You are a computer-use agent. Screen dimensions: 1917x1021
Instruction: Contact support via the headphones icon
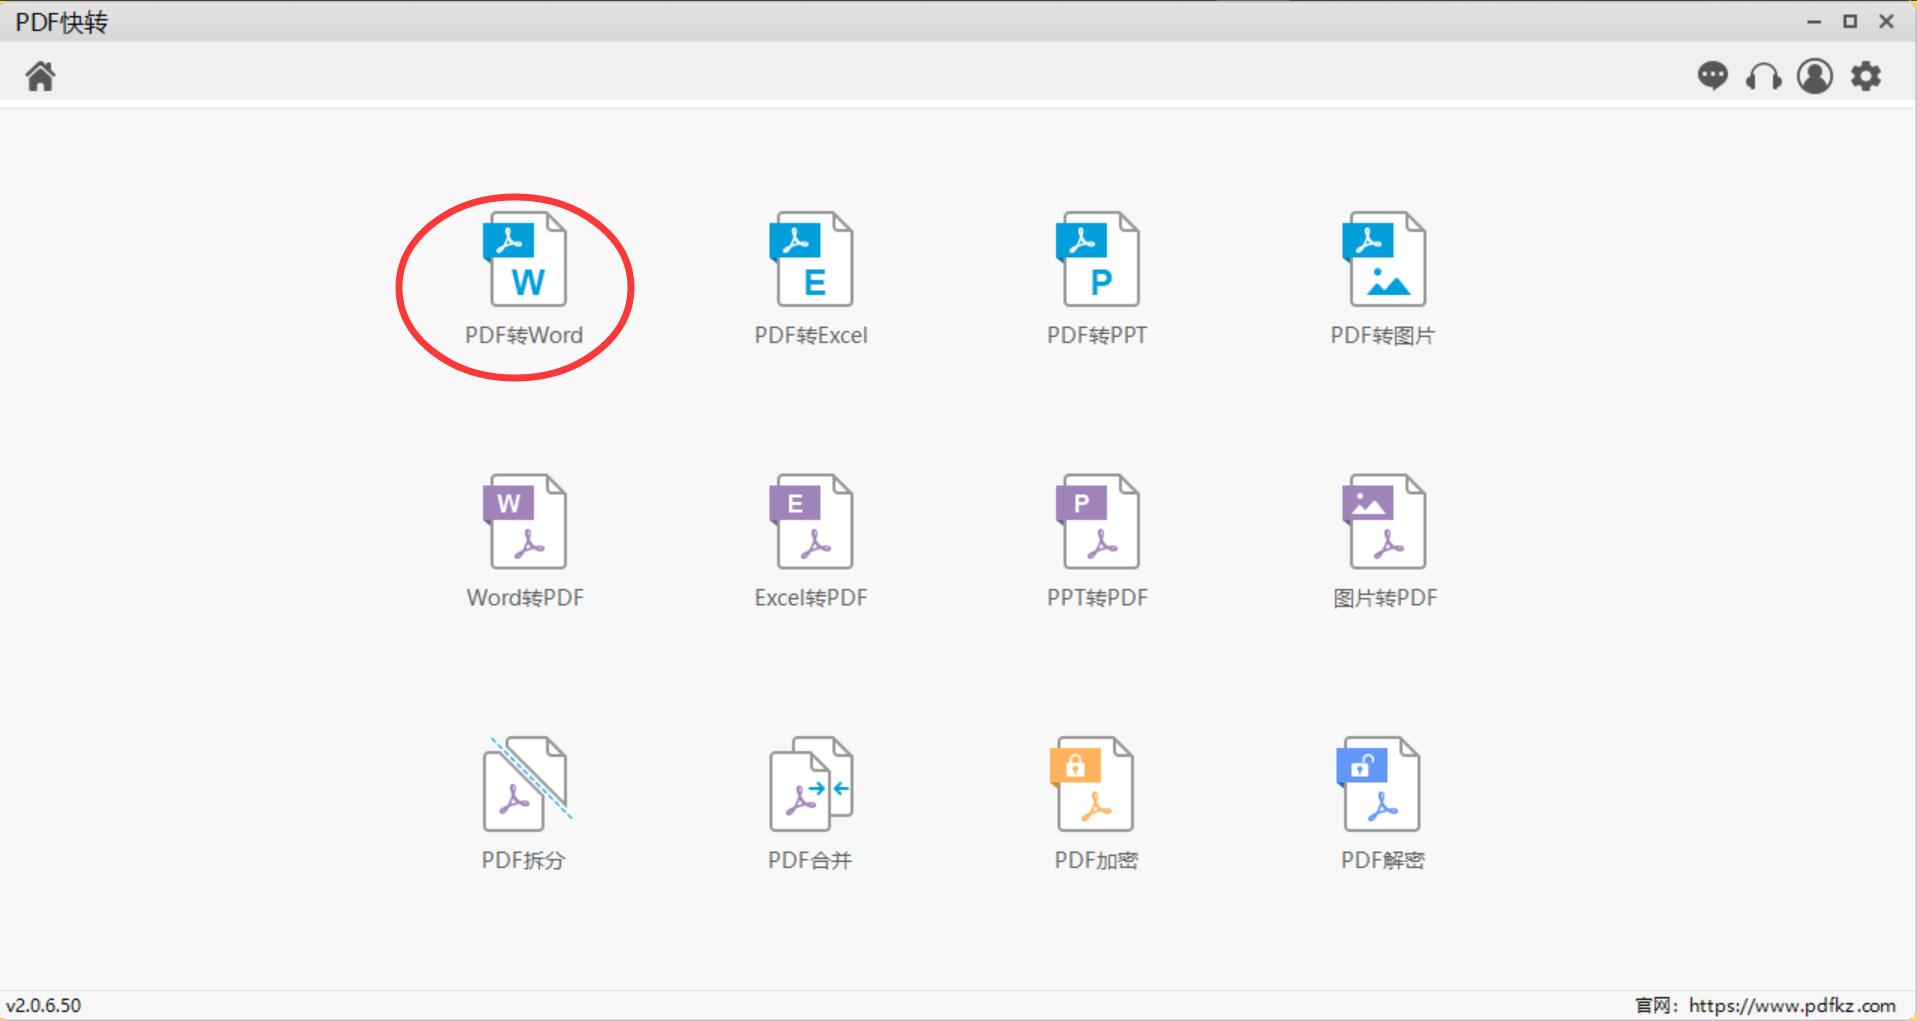click(1763, 77)
